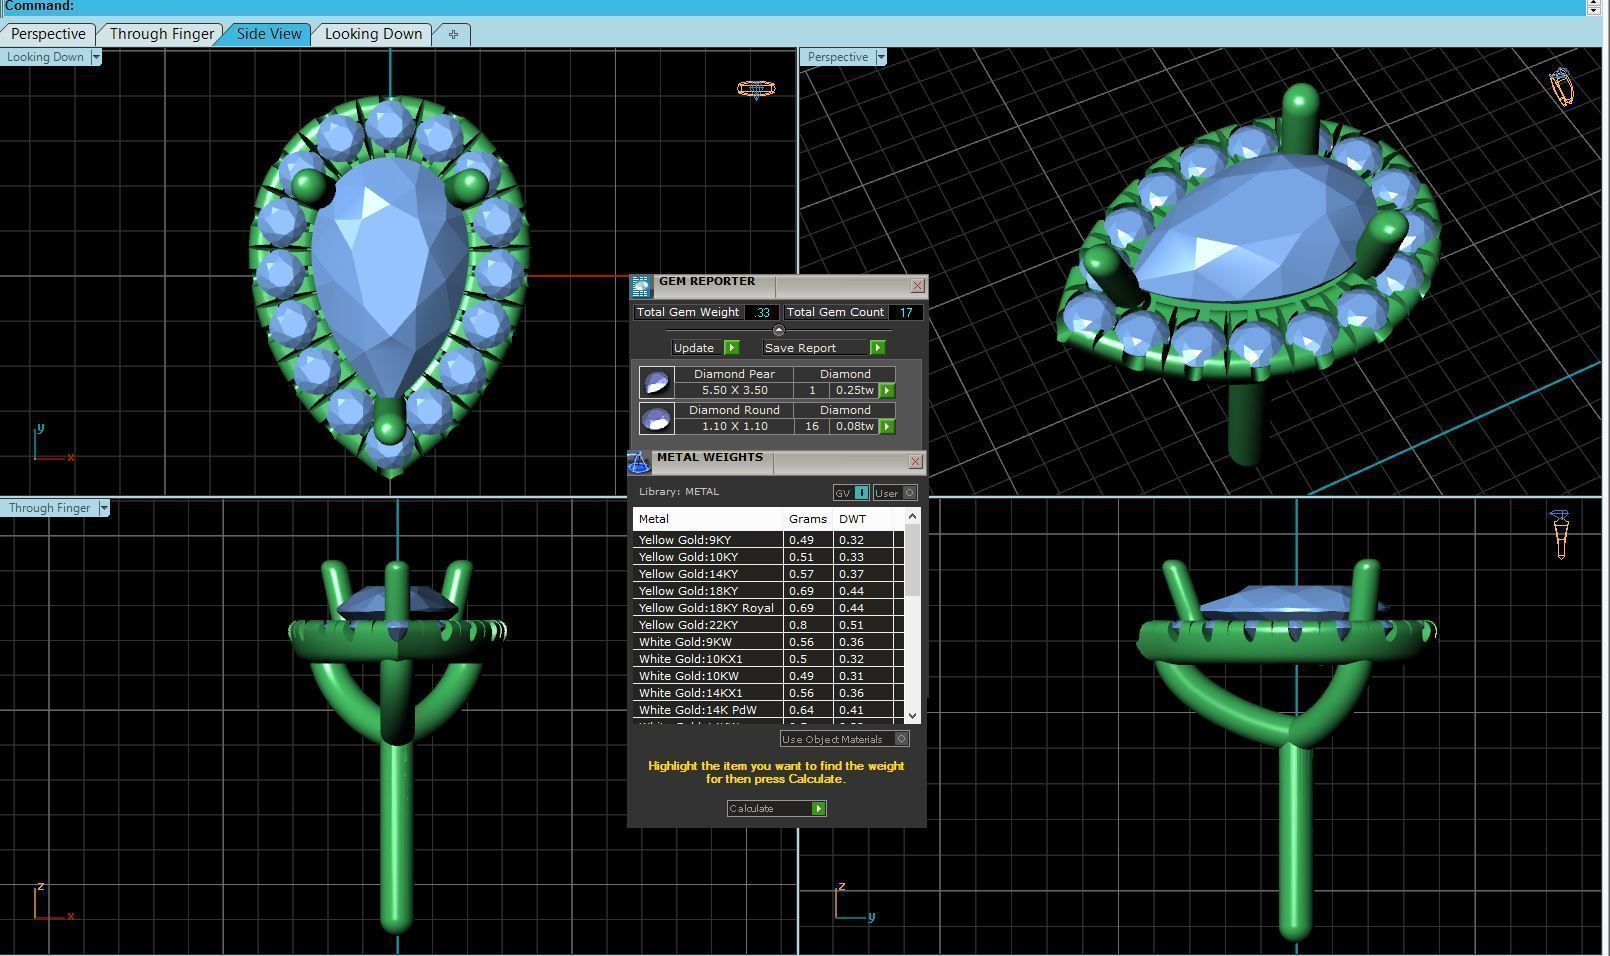The image size is (1610, 956).
Task: Click the Library: METAL label
Action: coord(679,492)
